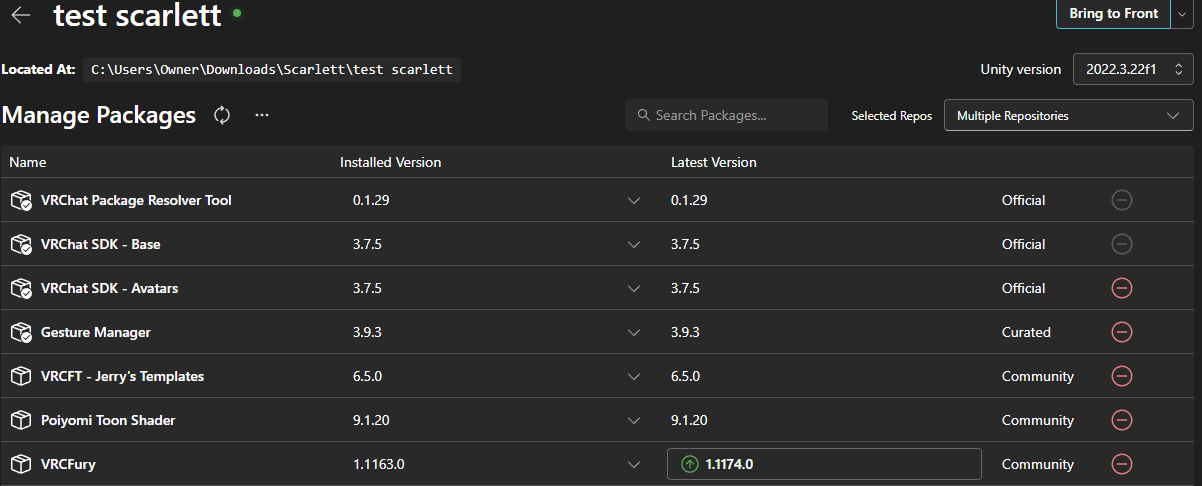This screenshot has width=1202, height=486.
Task: Expand installed version dropdown for VRCFury
Action: [x=634, y=465]
